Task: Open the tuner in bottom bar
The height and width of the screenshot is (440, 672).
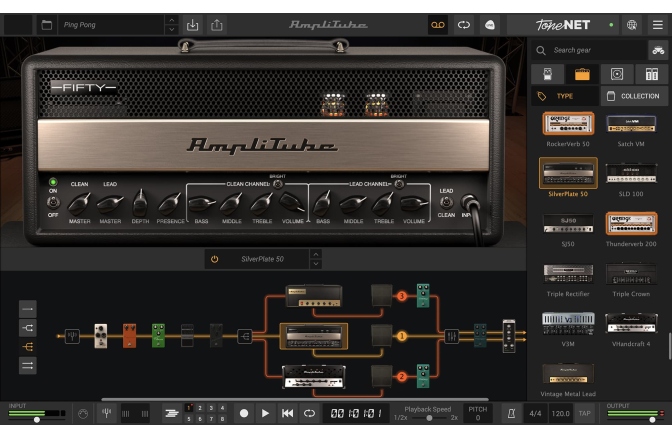Action: click(106, 413)
